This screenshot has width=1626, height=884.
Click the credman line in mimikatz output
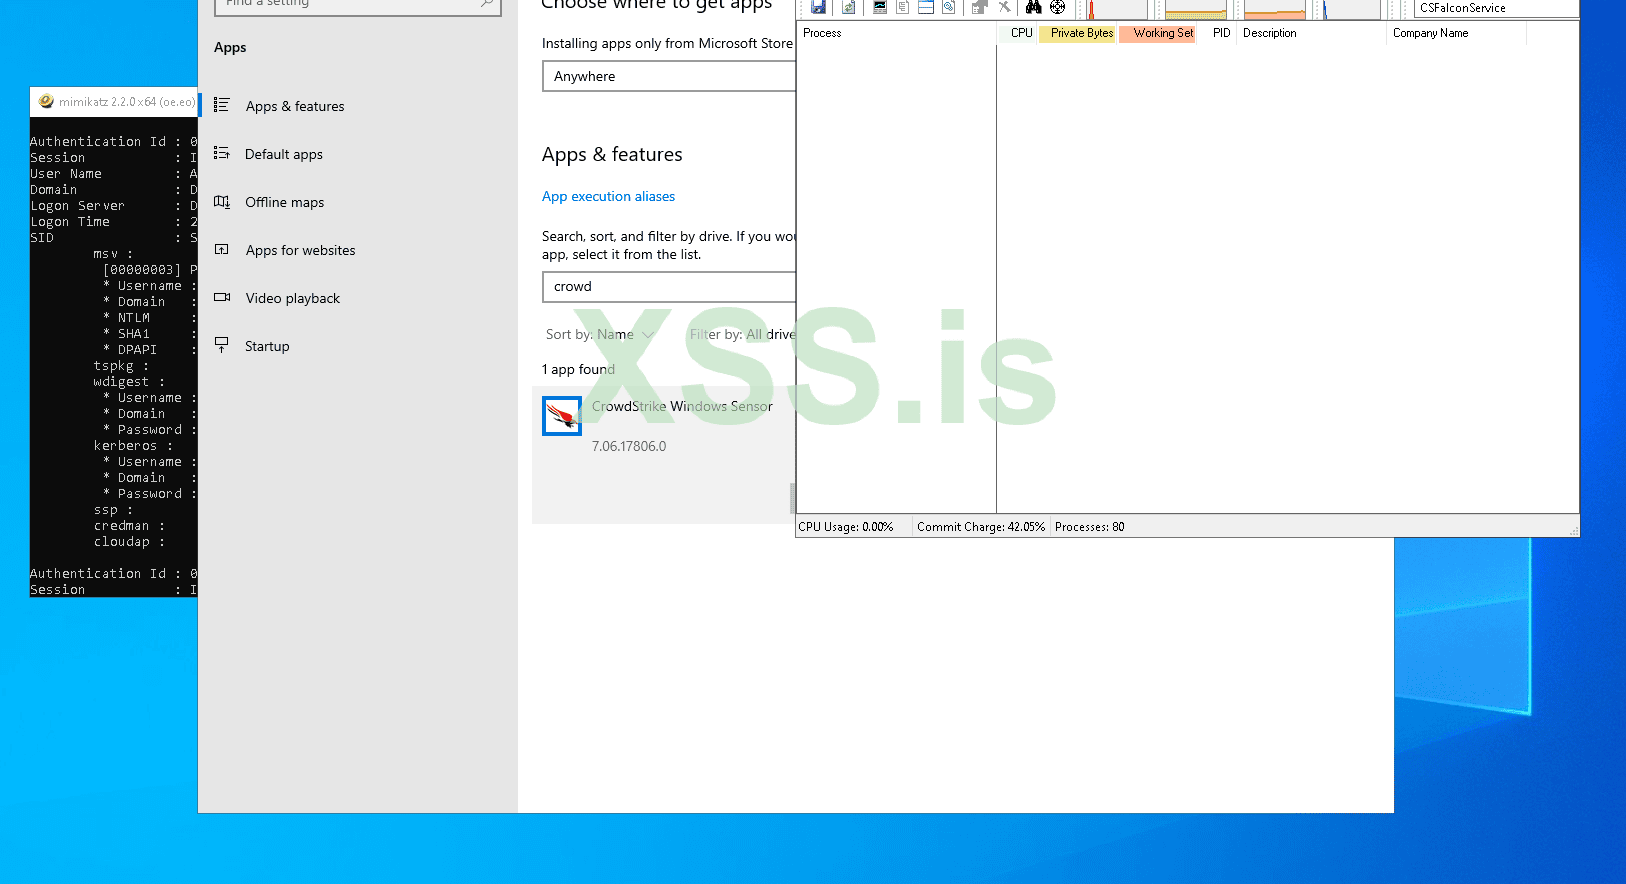click(x=129, y=526)
